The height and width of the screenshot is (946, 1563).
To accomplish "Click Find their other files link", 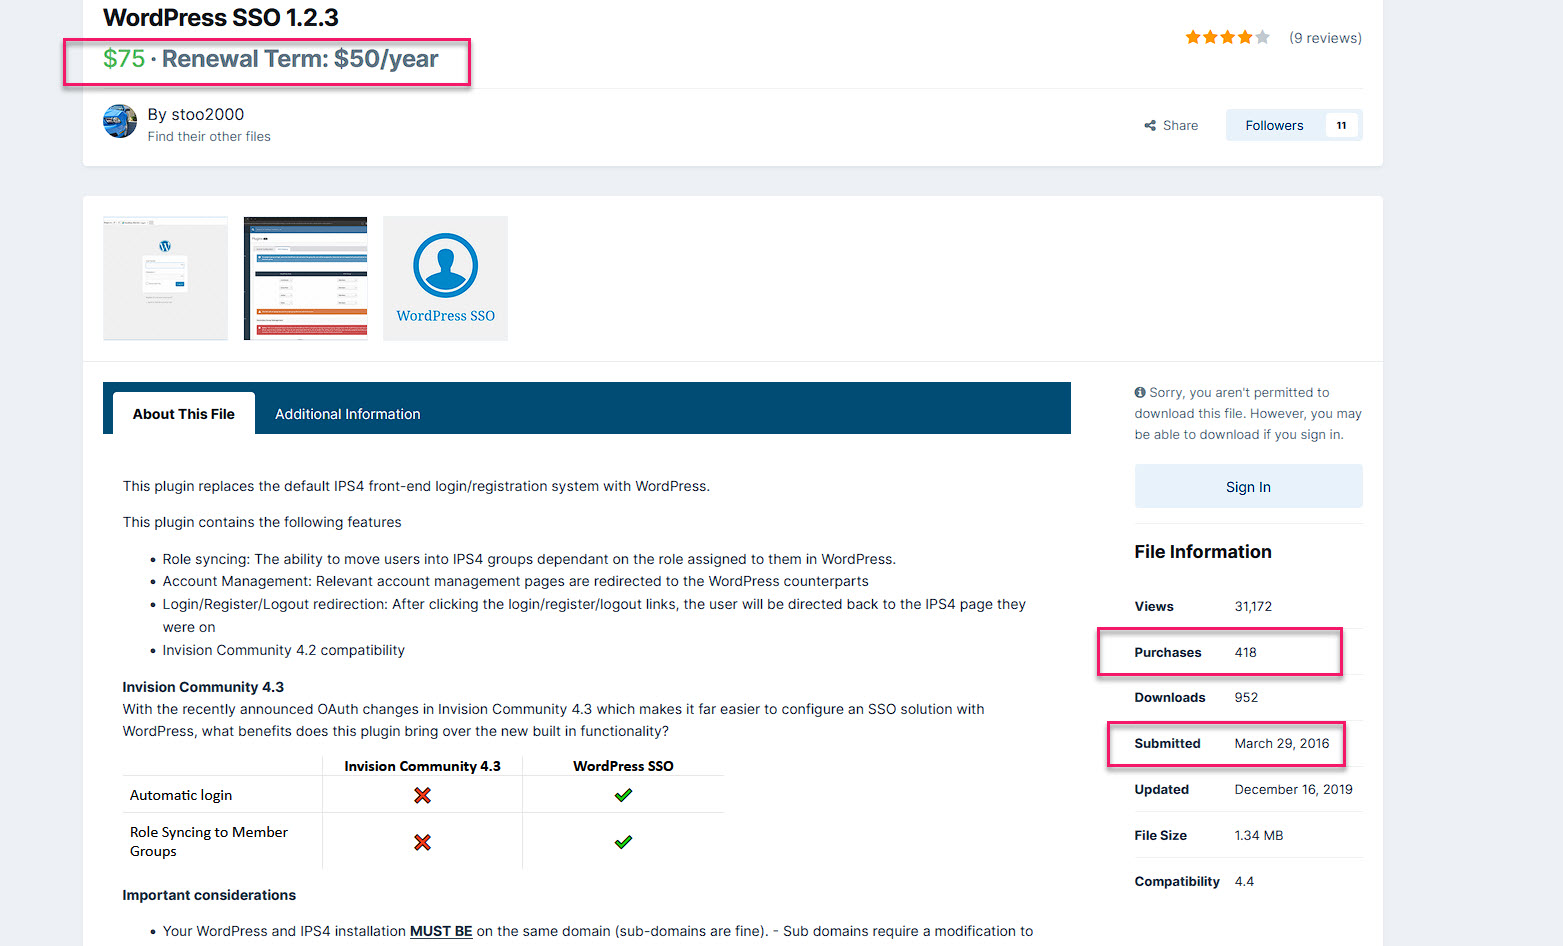I will [x=209, y=137].
